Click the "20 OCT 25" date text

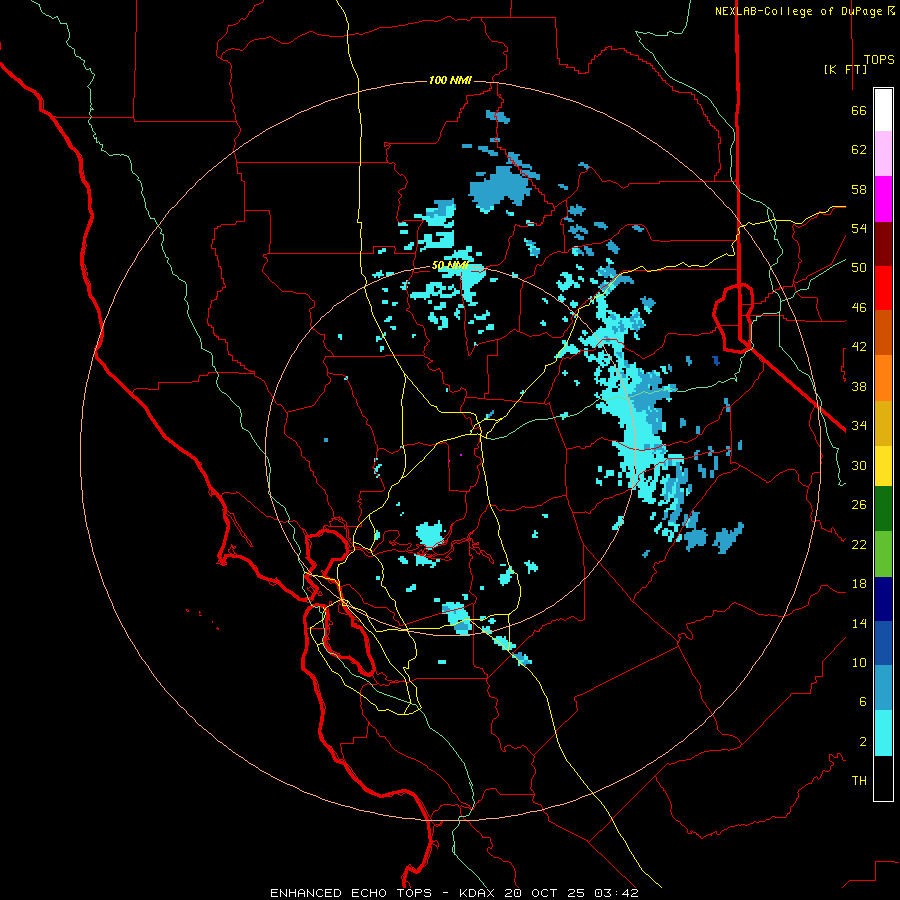click(x=544, y=893)
